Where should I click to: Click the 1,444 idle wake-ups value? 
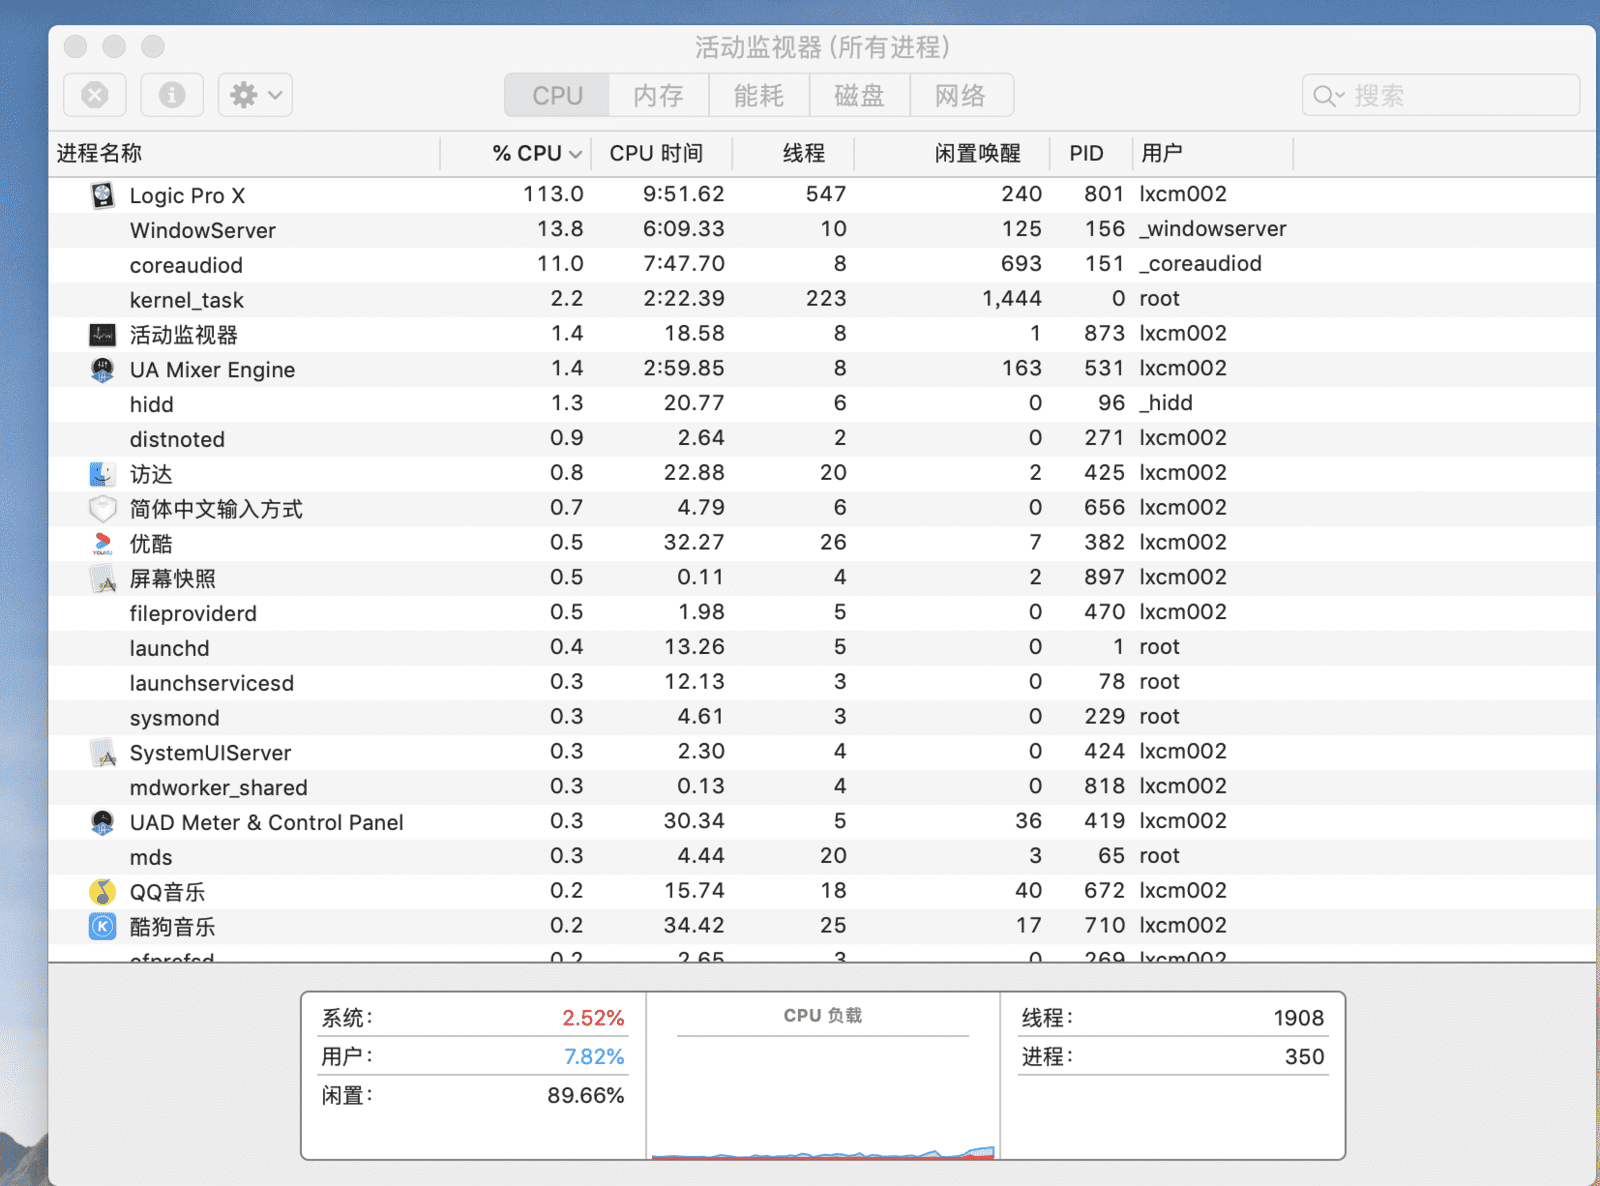coord(1012,299)
